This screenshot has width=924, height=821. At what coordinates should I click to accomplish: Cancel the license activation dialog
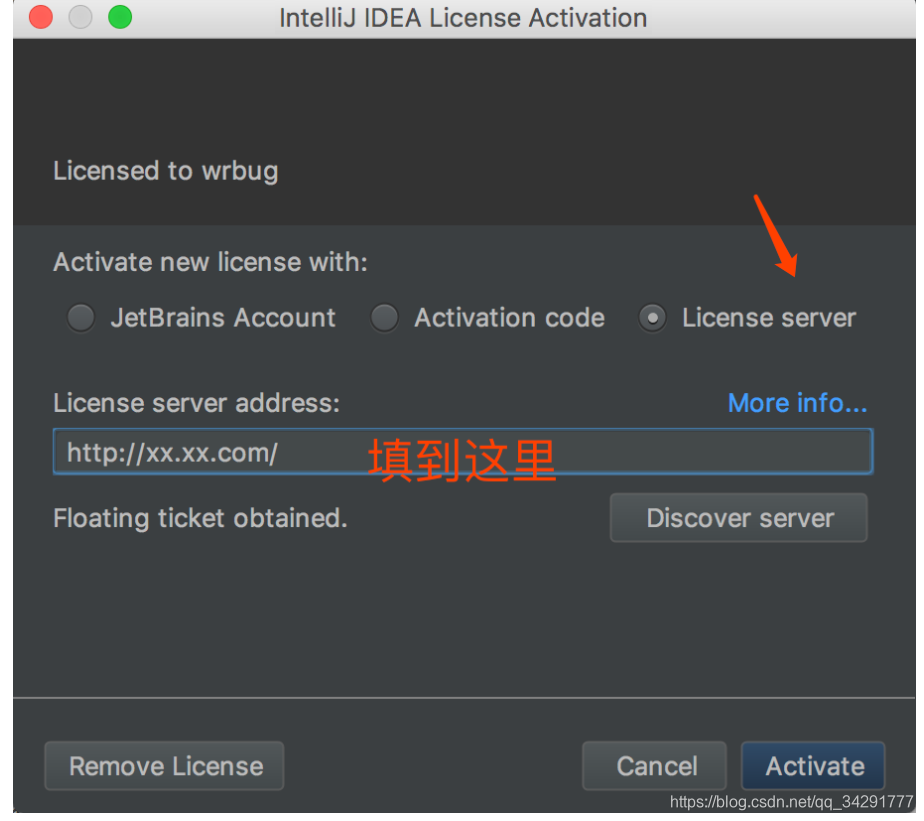coord(654,766)
